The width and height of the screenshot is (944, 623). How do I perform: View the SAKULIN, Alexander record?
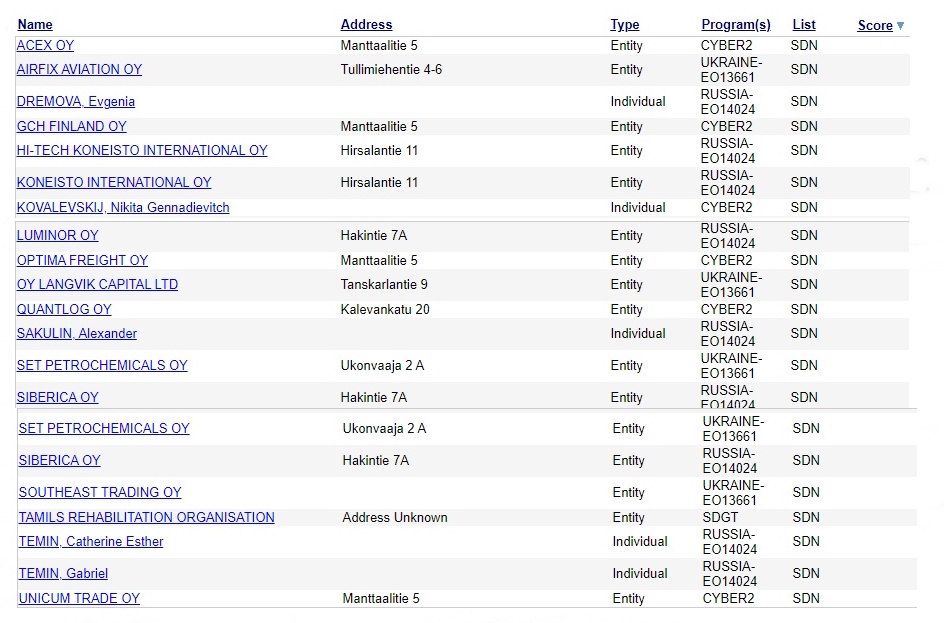77,333
